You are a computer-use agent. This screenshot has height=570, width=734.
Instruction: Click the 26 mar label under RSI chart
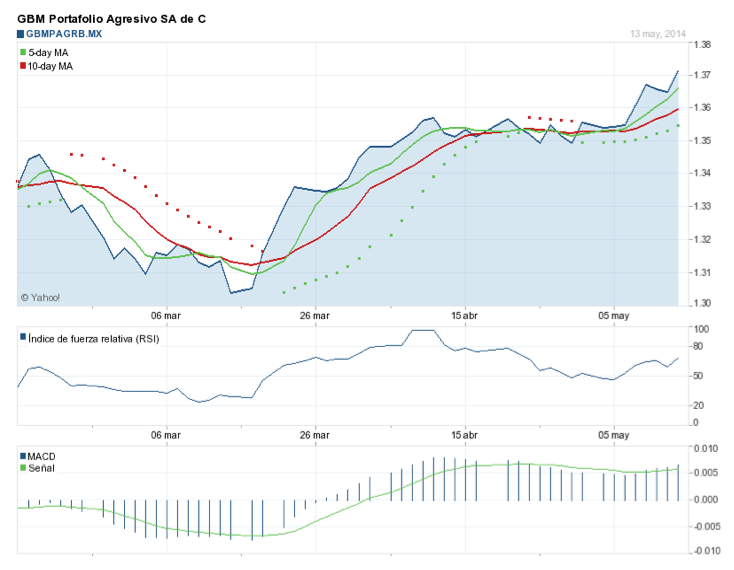315,435
